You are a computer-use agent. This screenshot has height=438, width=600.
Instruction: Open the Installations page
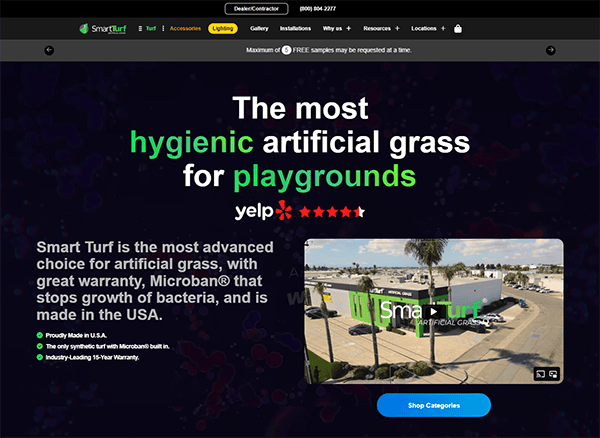295,29
